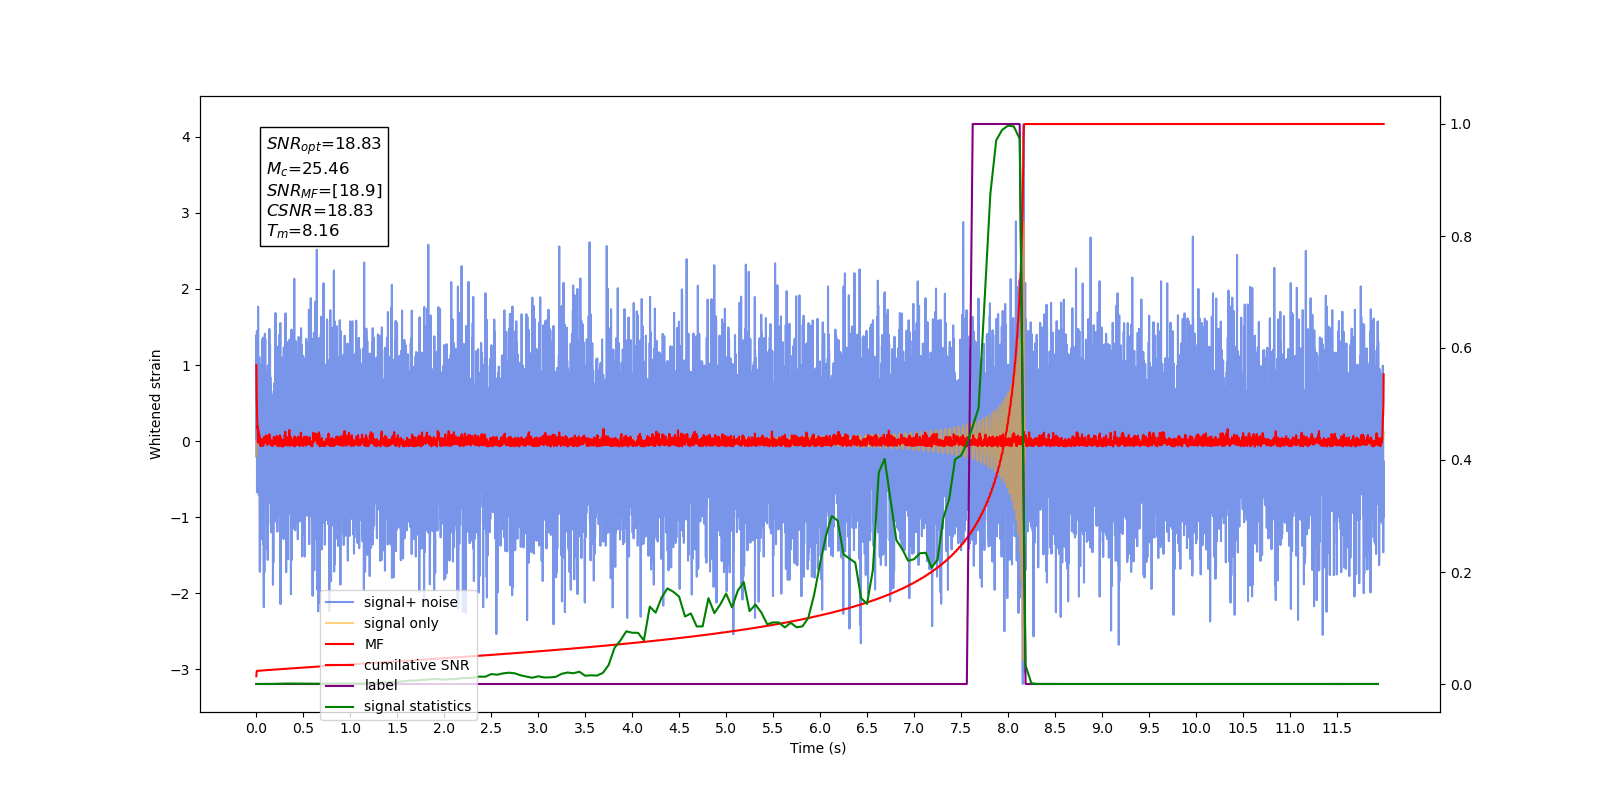
Task: Click the x-axis tick label 2.5
Action: tap(491, 728)
